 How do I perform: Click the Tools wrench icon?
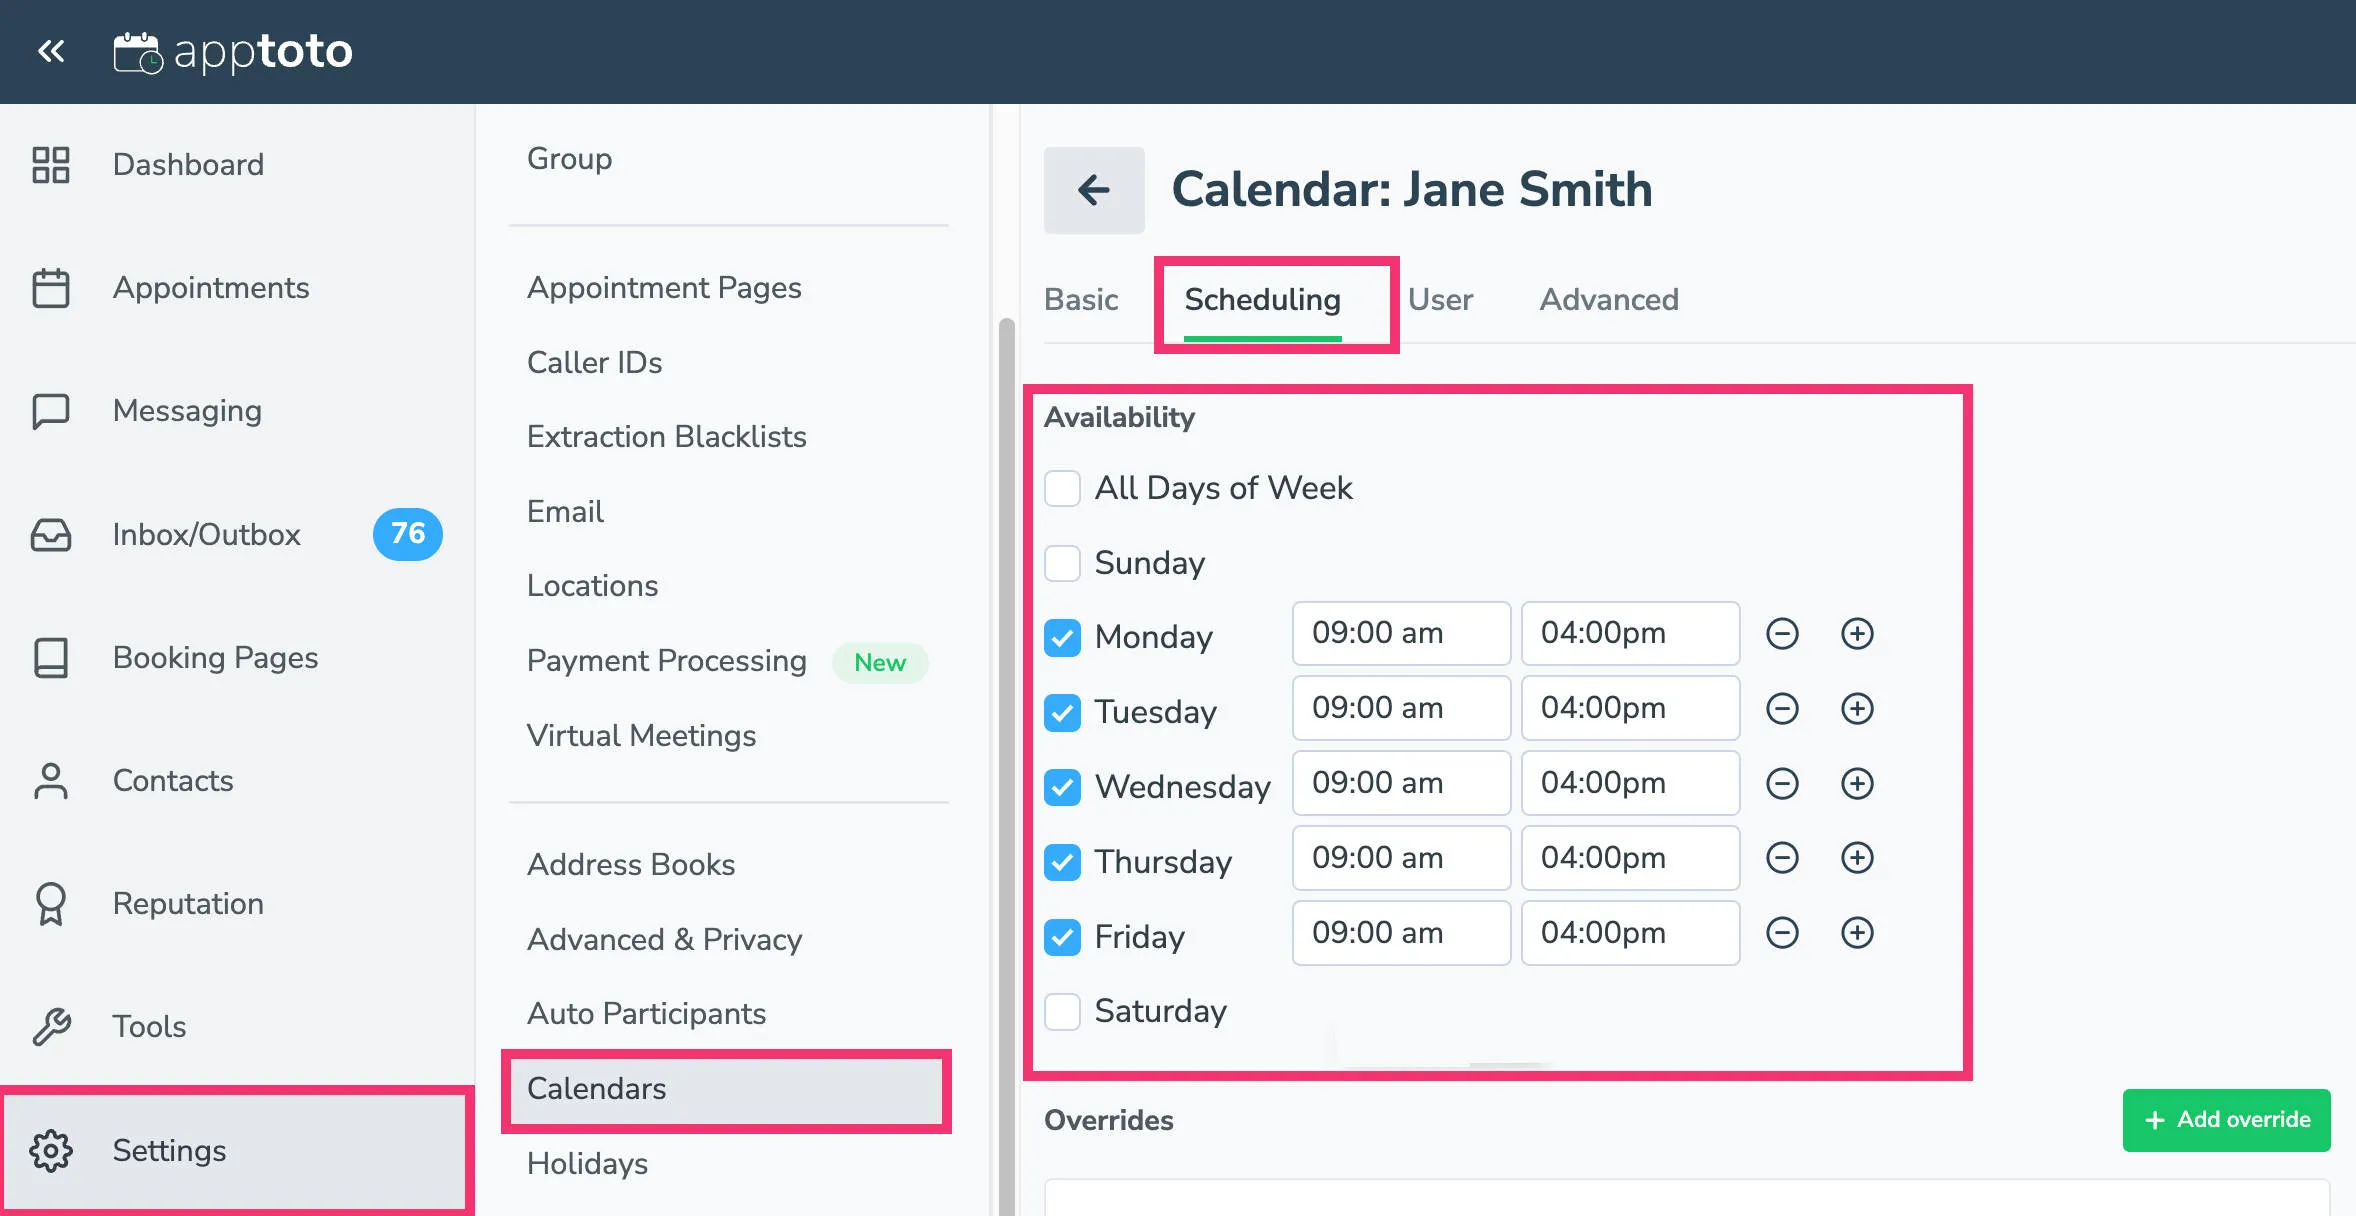[52, 1026]
